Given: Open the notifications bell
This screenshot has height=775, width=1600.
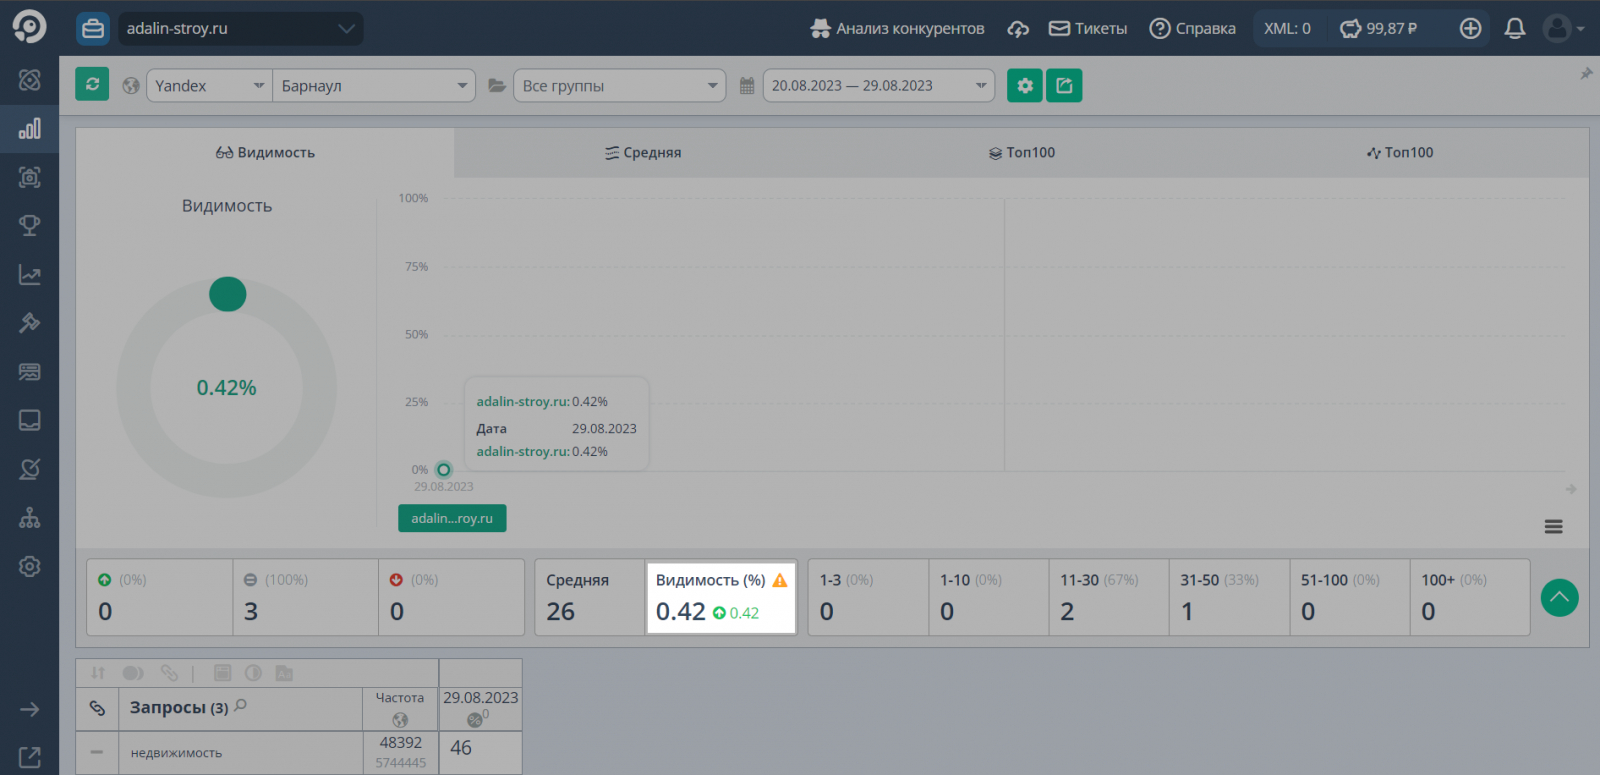Looking at the screenshot, I should click(x=1515, y=28).
